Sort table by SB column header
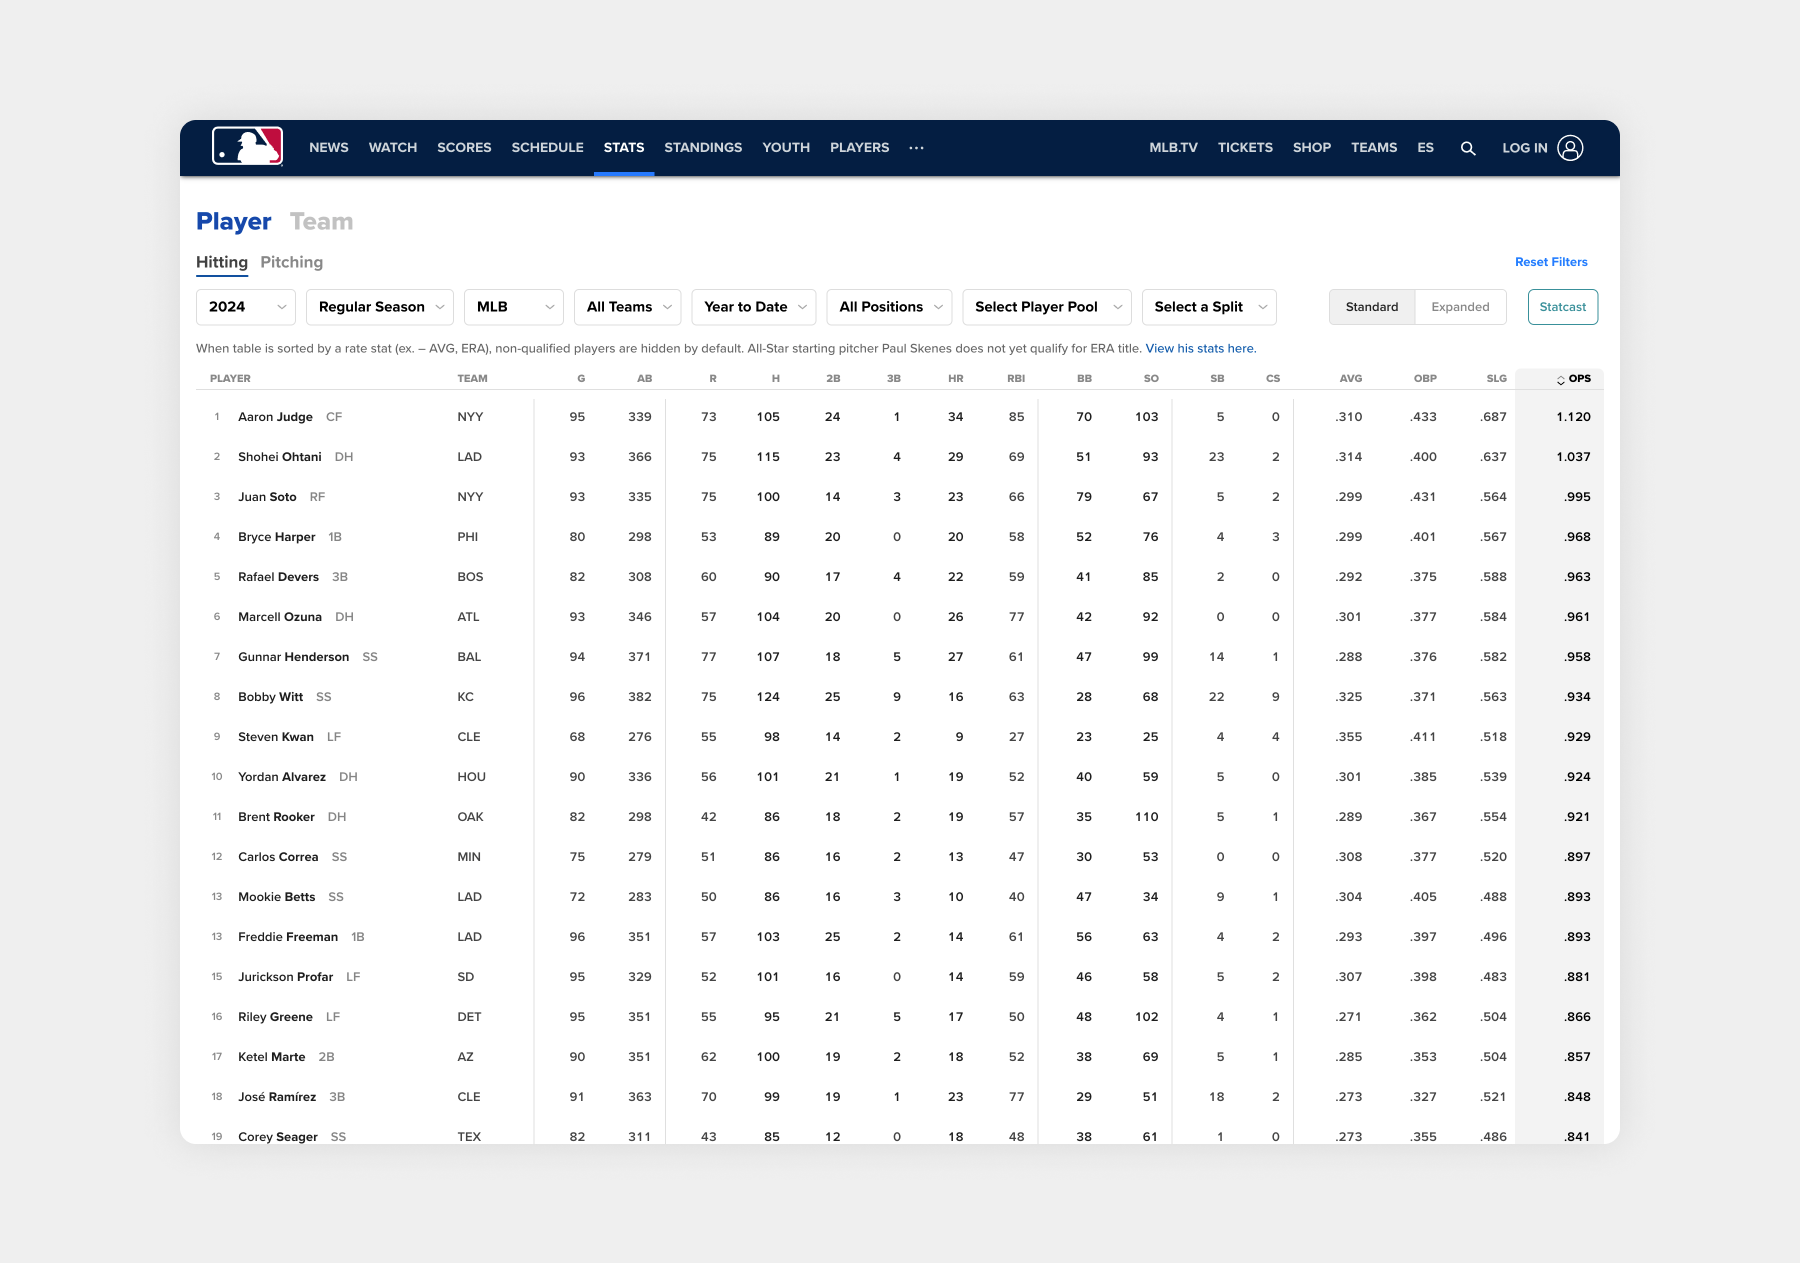The height and width of the screenshot is (1263, 1800). (x=1217, y=379)
